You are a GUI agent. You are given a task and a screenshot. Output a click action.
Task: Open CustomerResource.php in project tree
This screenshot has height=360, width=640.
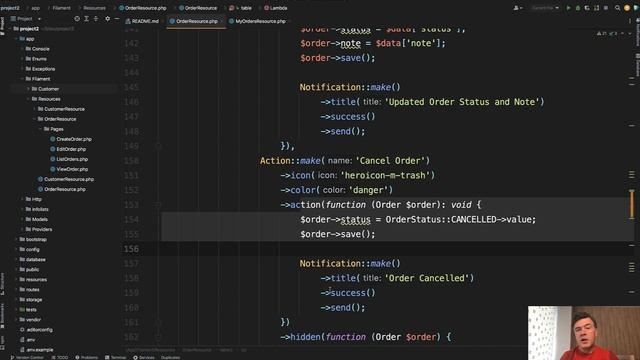point(66,179)
